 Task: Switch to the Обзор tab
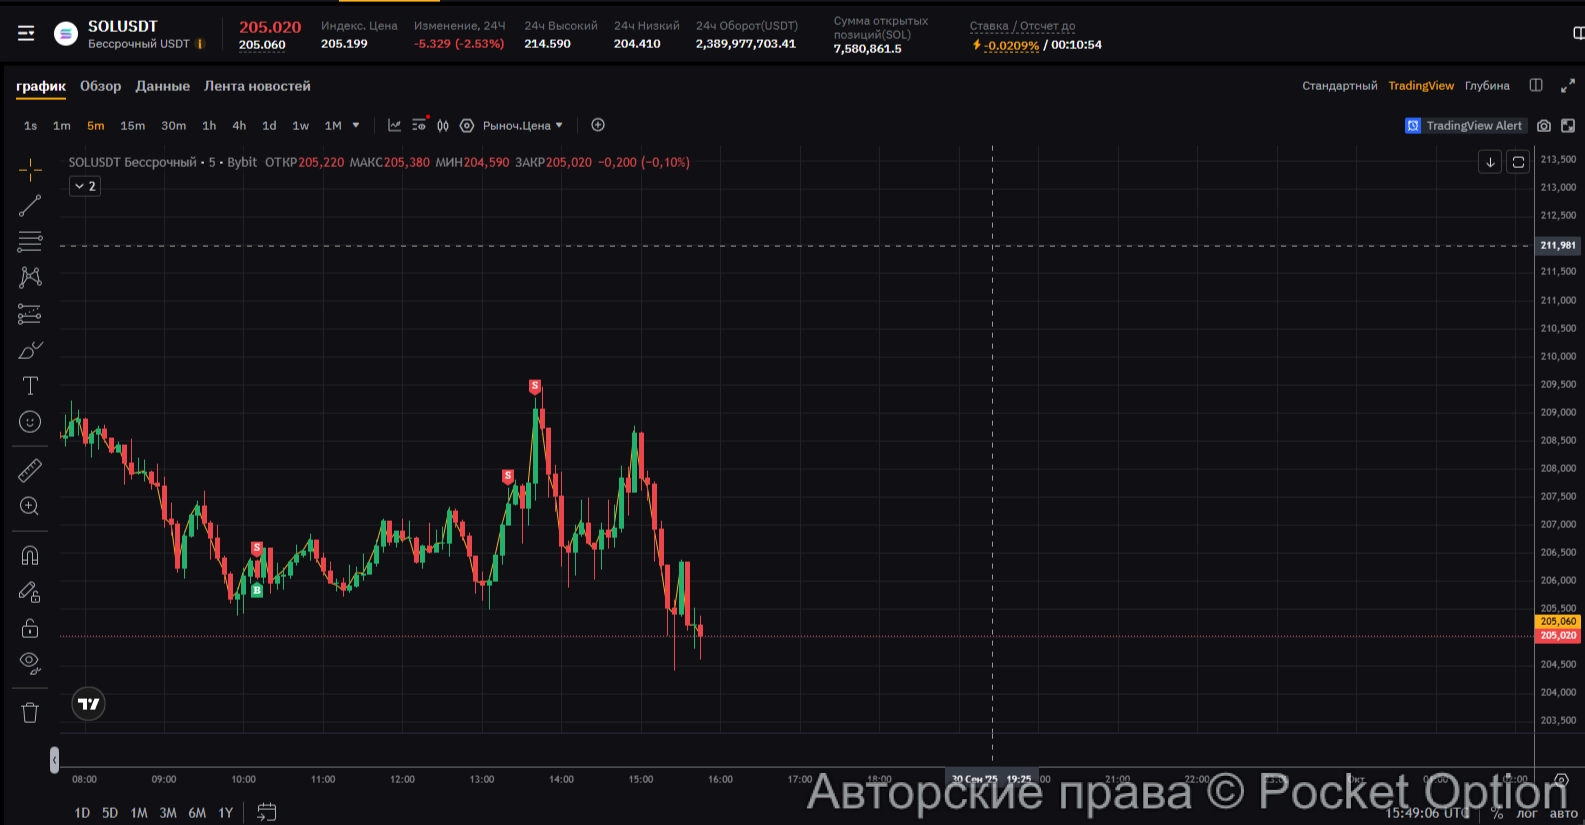[100, 86]
